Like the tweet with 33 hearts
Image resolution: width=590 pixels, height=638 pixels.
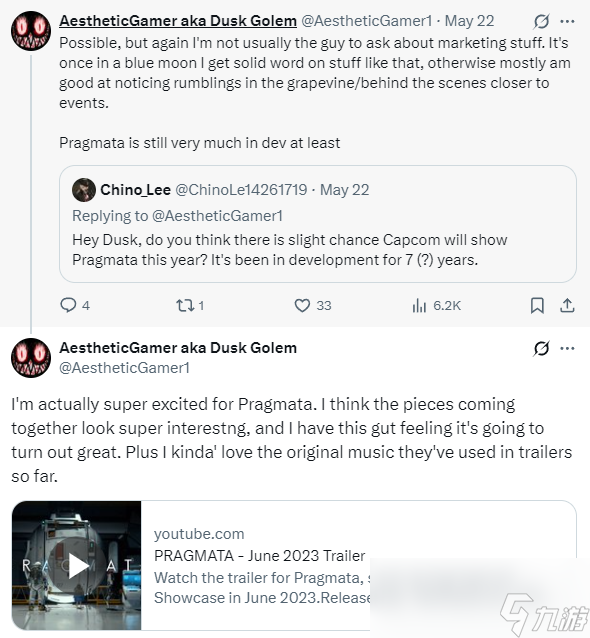[x=302, y=305]
